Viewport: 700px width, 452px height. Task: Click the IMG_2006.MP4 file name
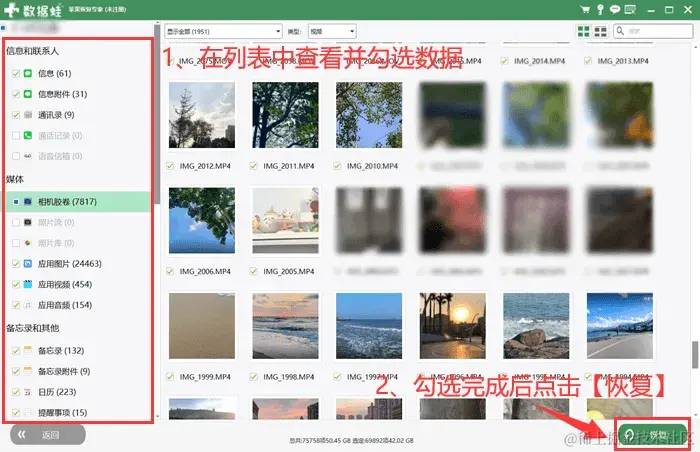(205, 271)
